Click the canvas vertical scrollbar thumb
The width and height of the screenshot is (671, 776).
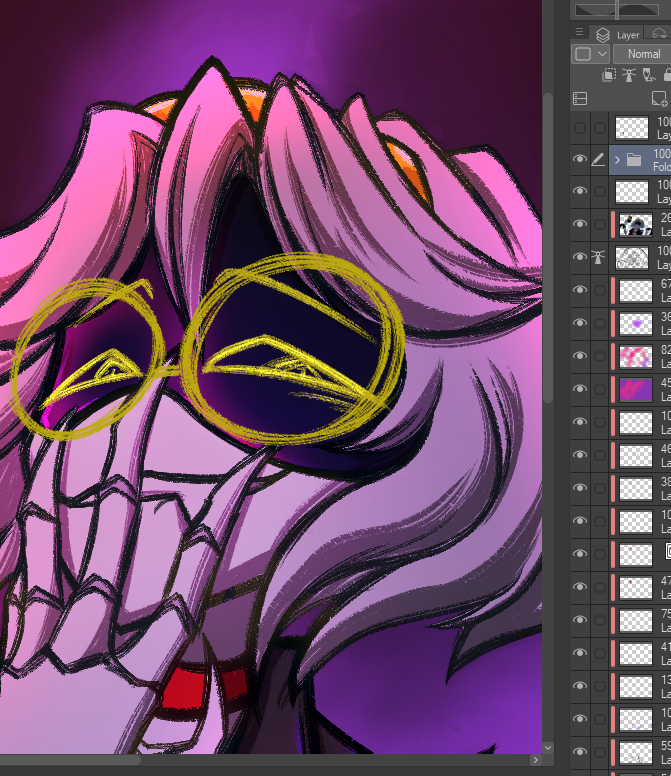548,247
